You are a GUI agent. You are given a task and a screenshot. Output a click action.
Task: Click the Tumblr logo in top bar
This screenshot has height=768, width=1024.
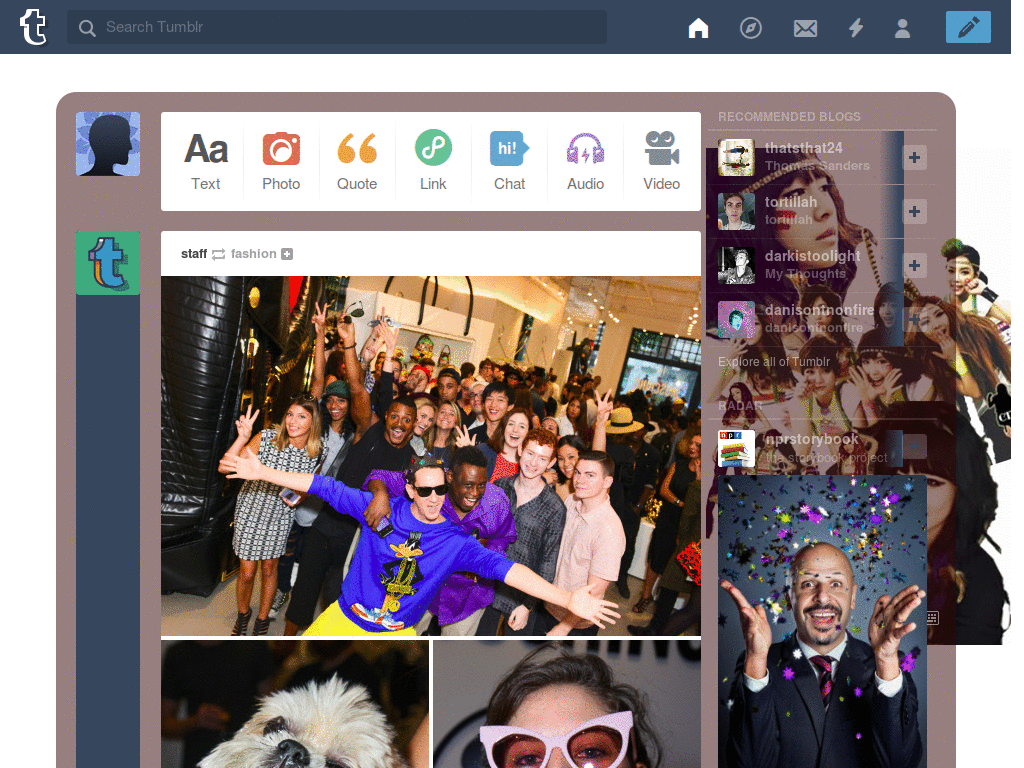33,27
